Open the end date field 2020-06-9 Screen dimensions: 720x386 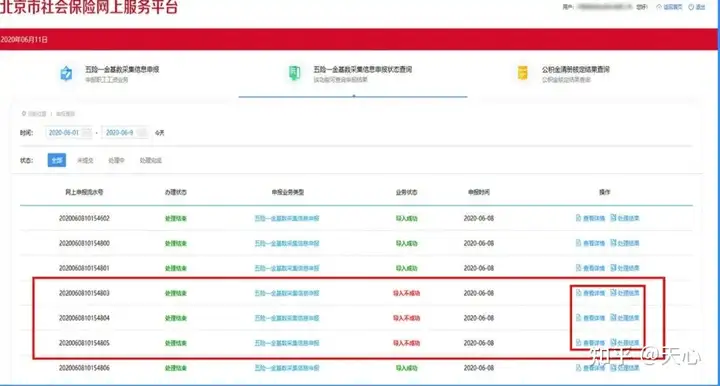point(125,133)
